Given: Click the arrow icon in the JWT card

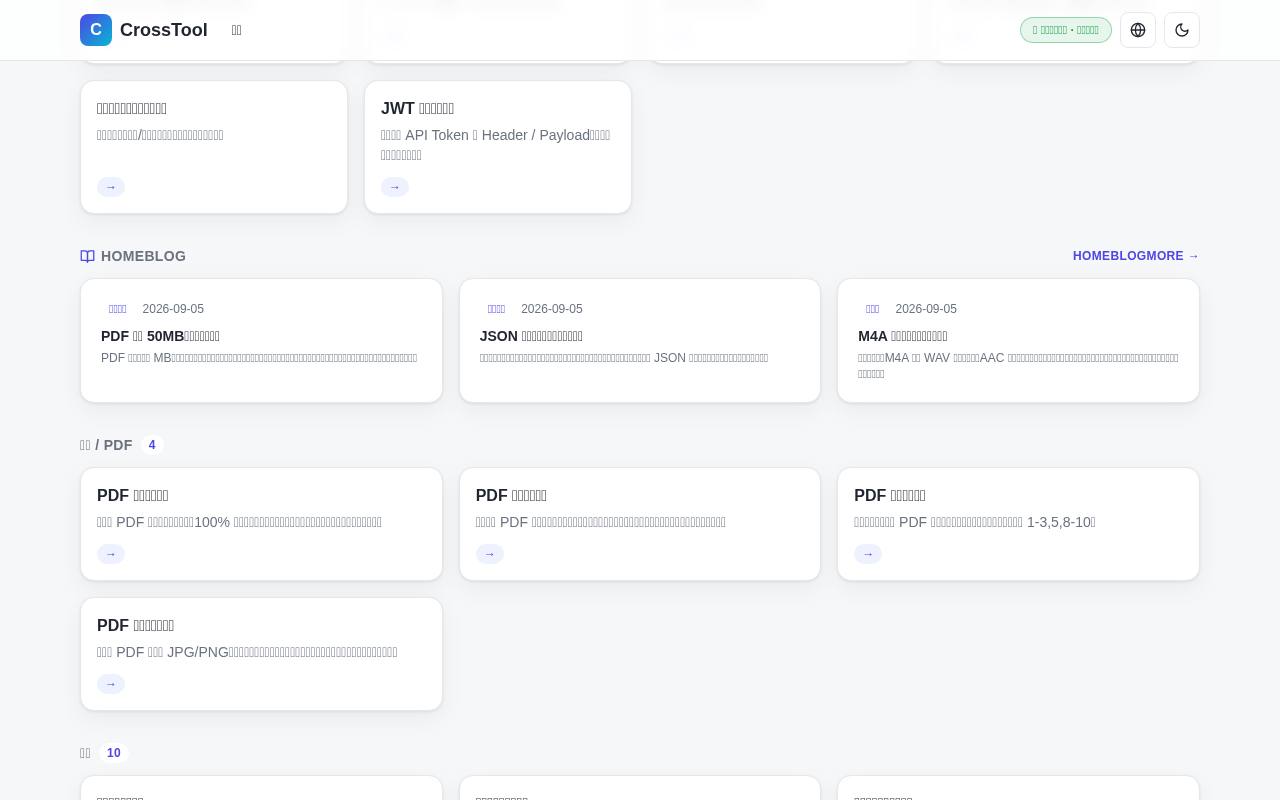Looking at the screenshot, I should [395, 187].
